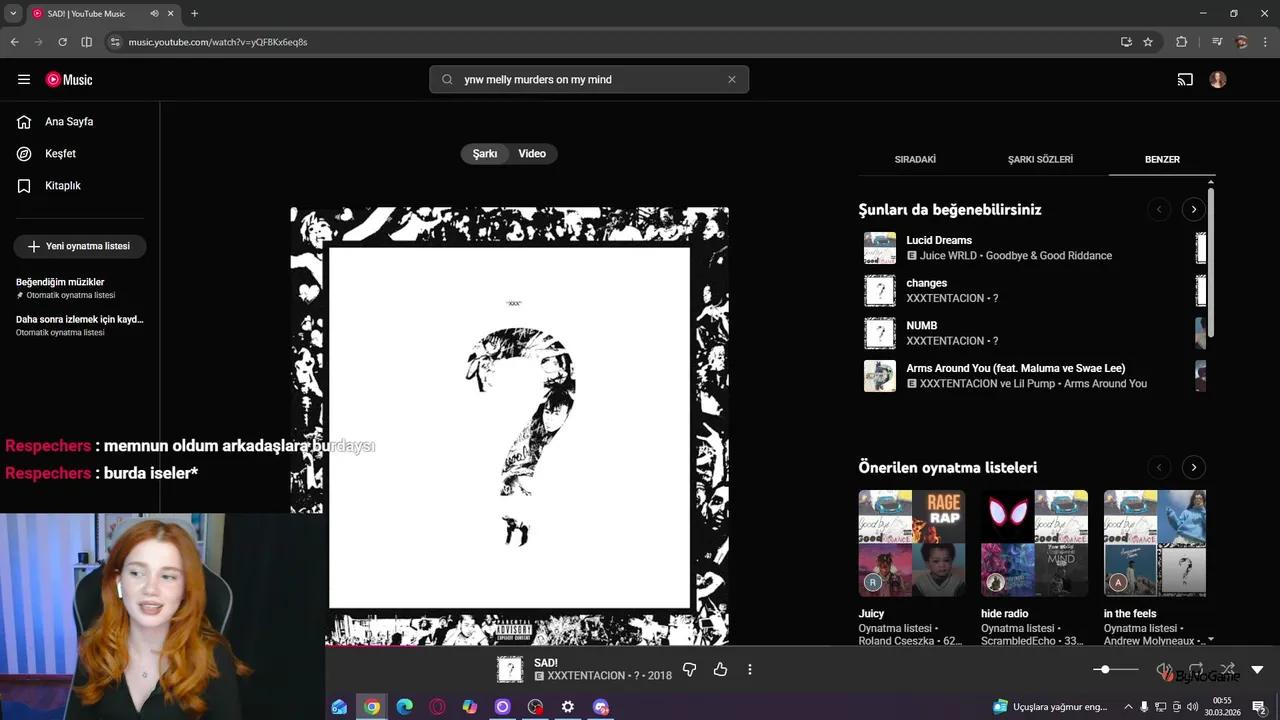This screenshot has width=1280, height=720.
Task: Create Yeni oynatma listesi
Action: (80, 246)
